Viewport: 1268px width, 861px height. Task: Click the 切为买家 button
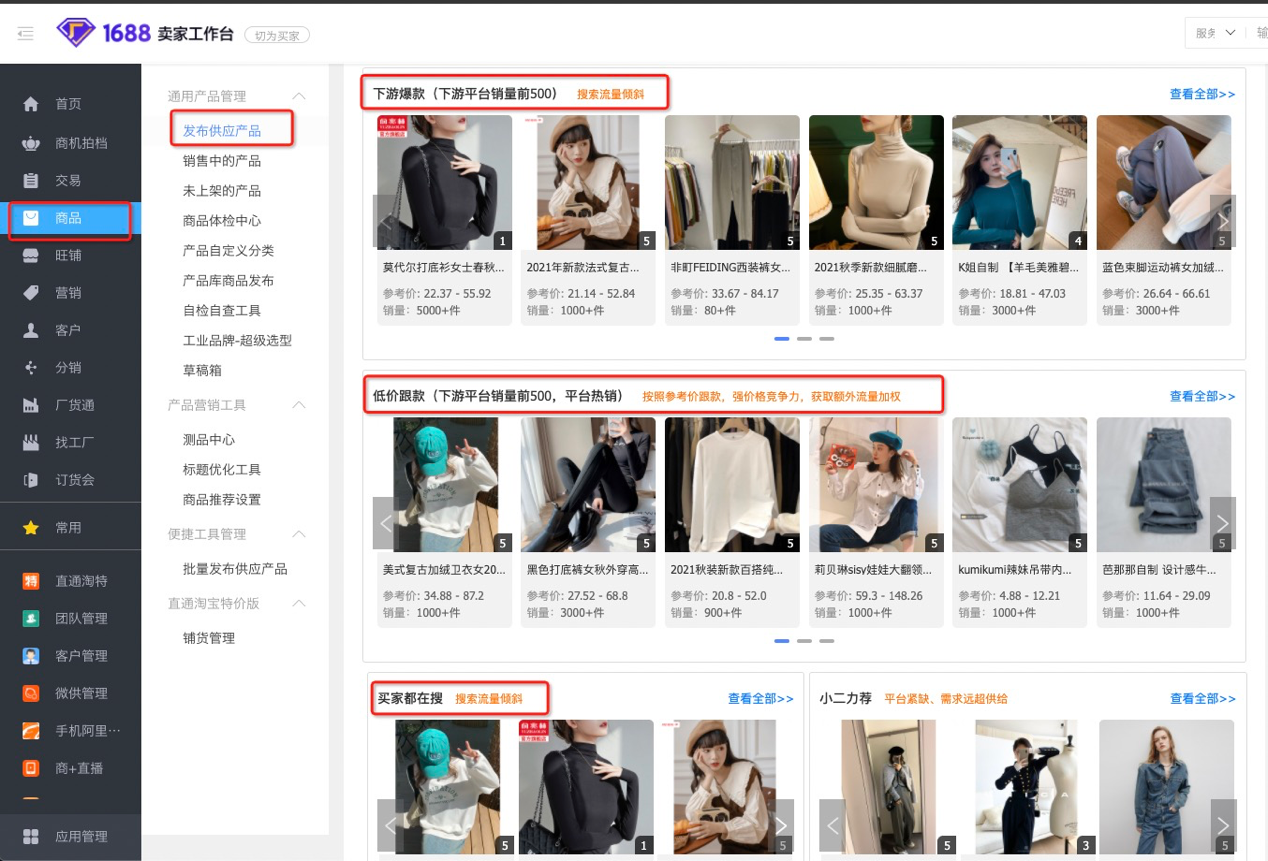point(277,33)
